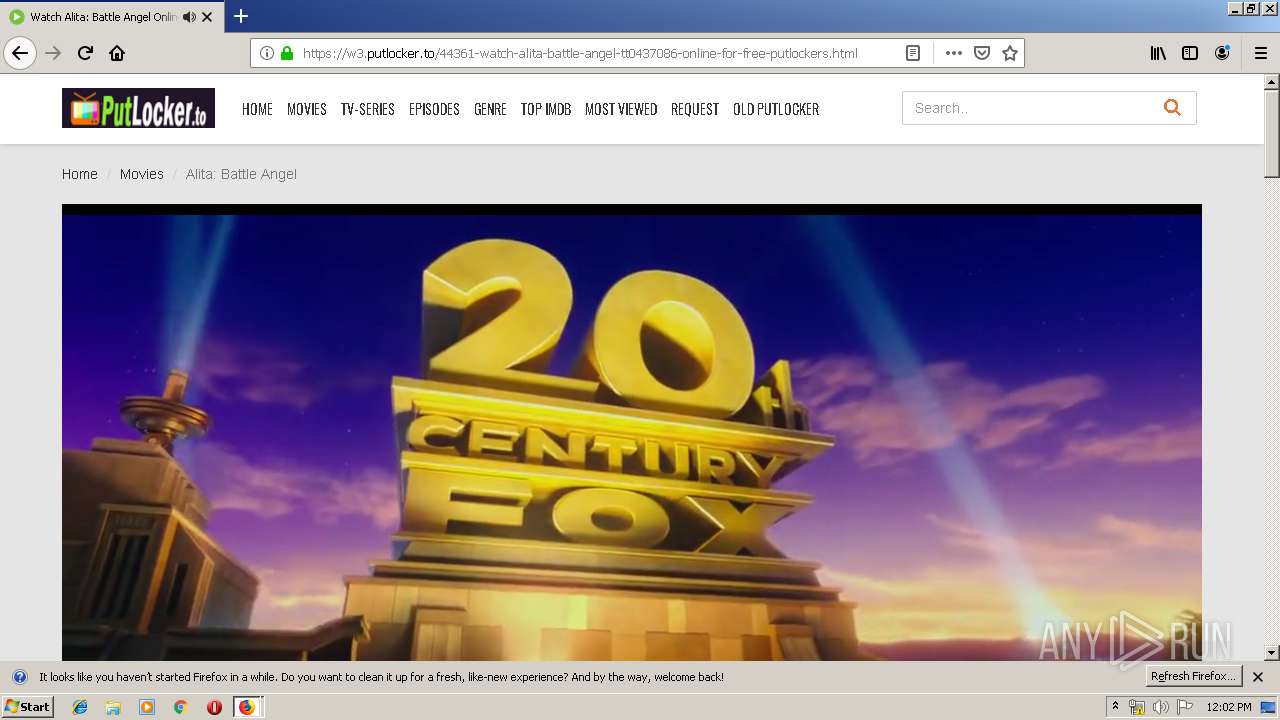Open the TV-SERIES menu item
Screen dimensions: 1280x720
coord(367,109)
